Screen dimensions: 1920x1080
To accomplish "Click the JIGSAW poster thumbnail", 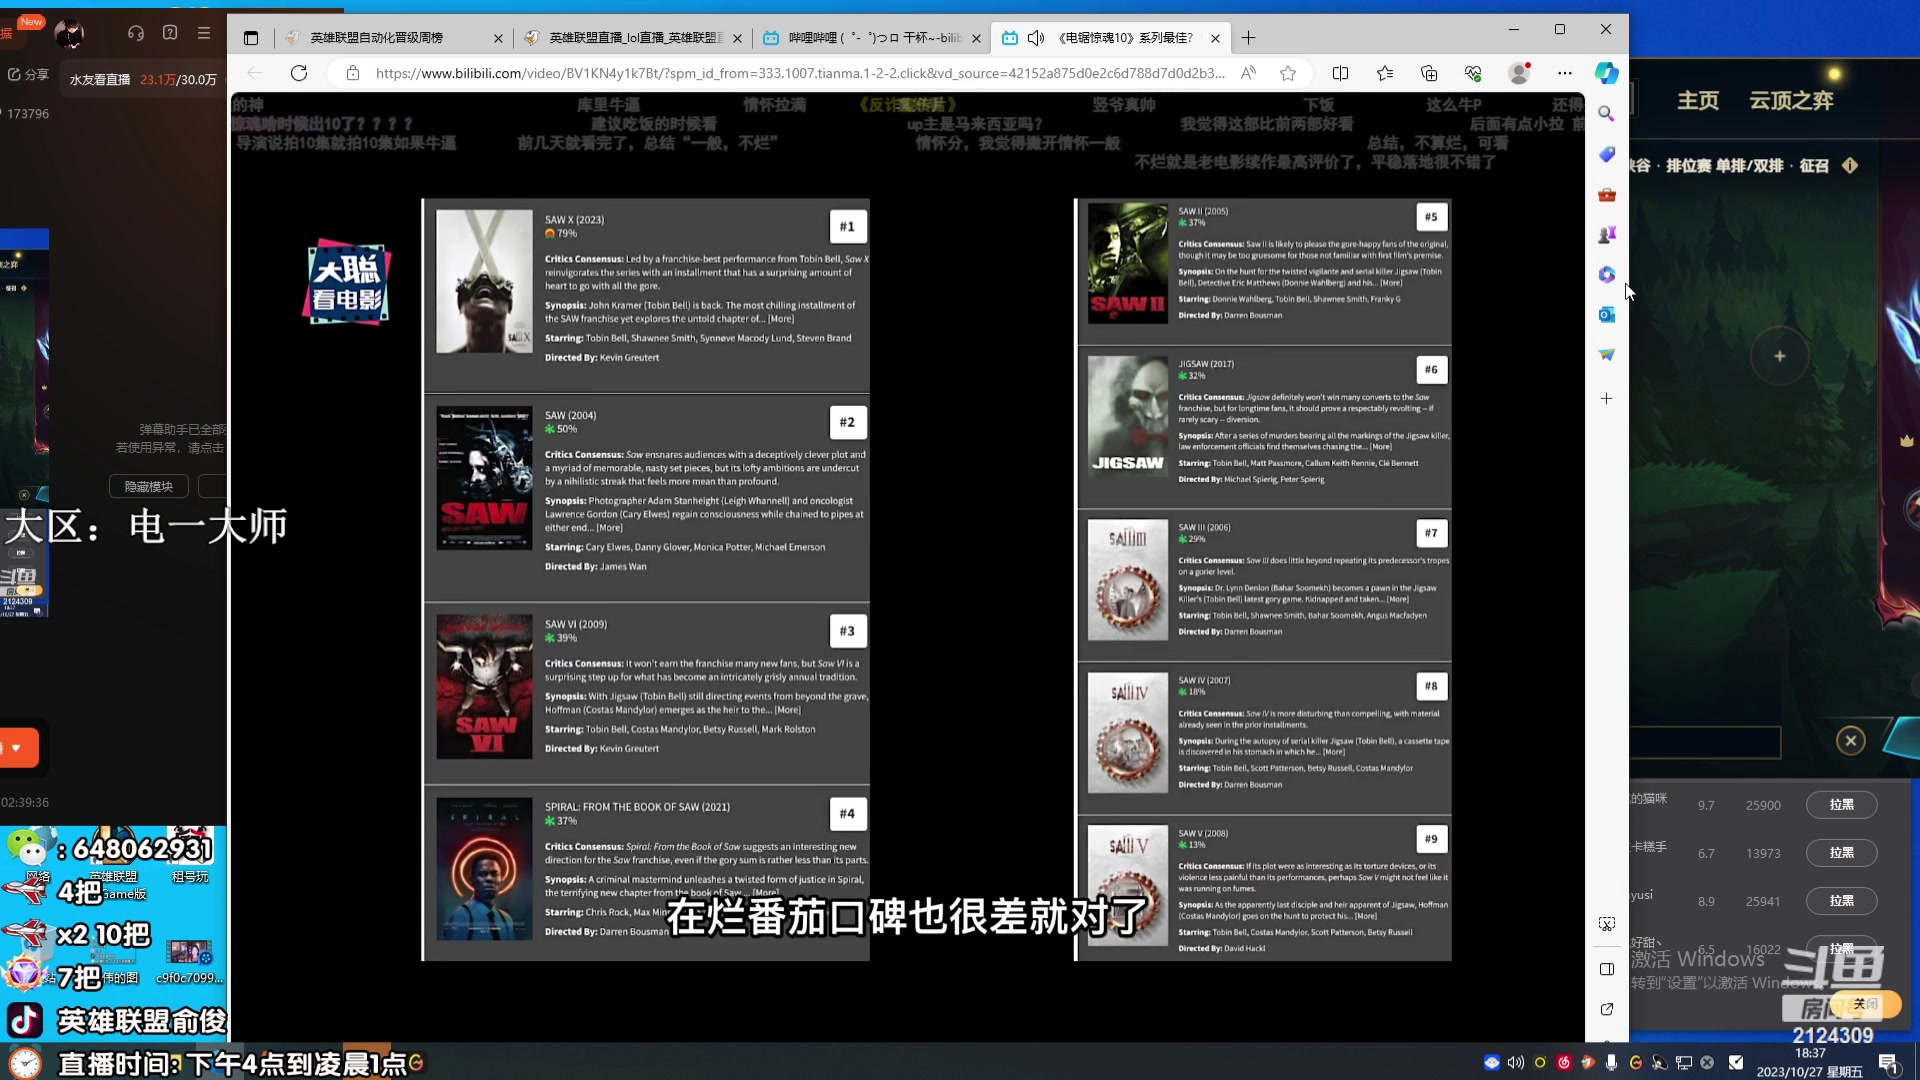I will pos(1127,415).
